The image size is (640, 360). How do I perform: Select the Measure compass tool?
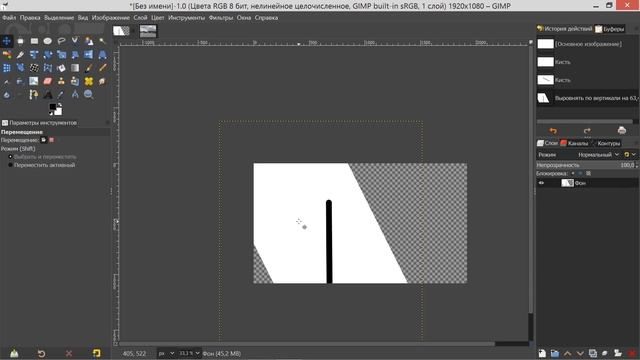[75, 95]
